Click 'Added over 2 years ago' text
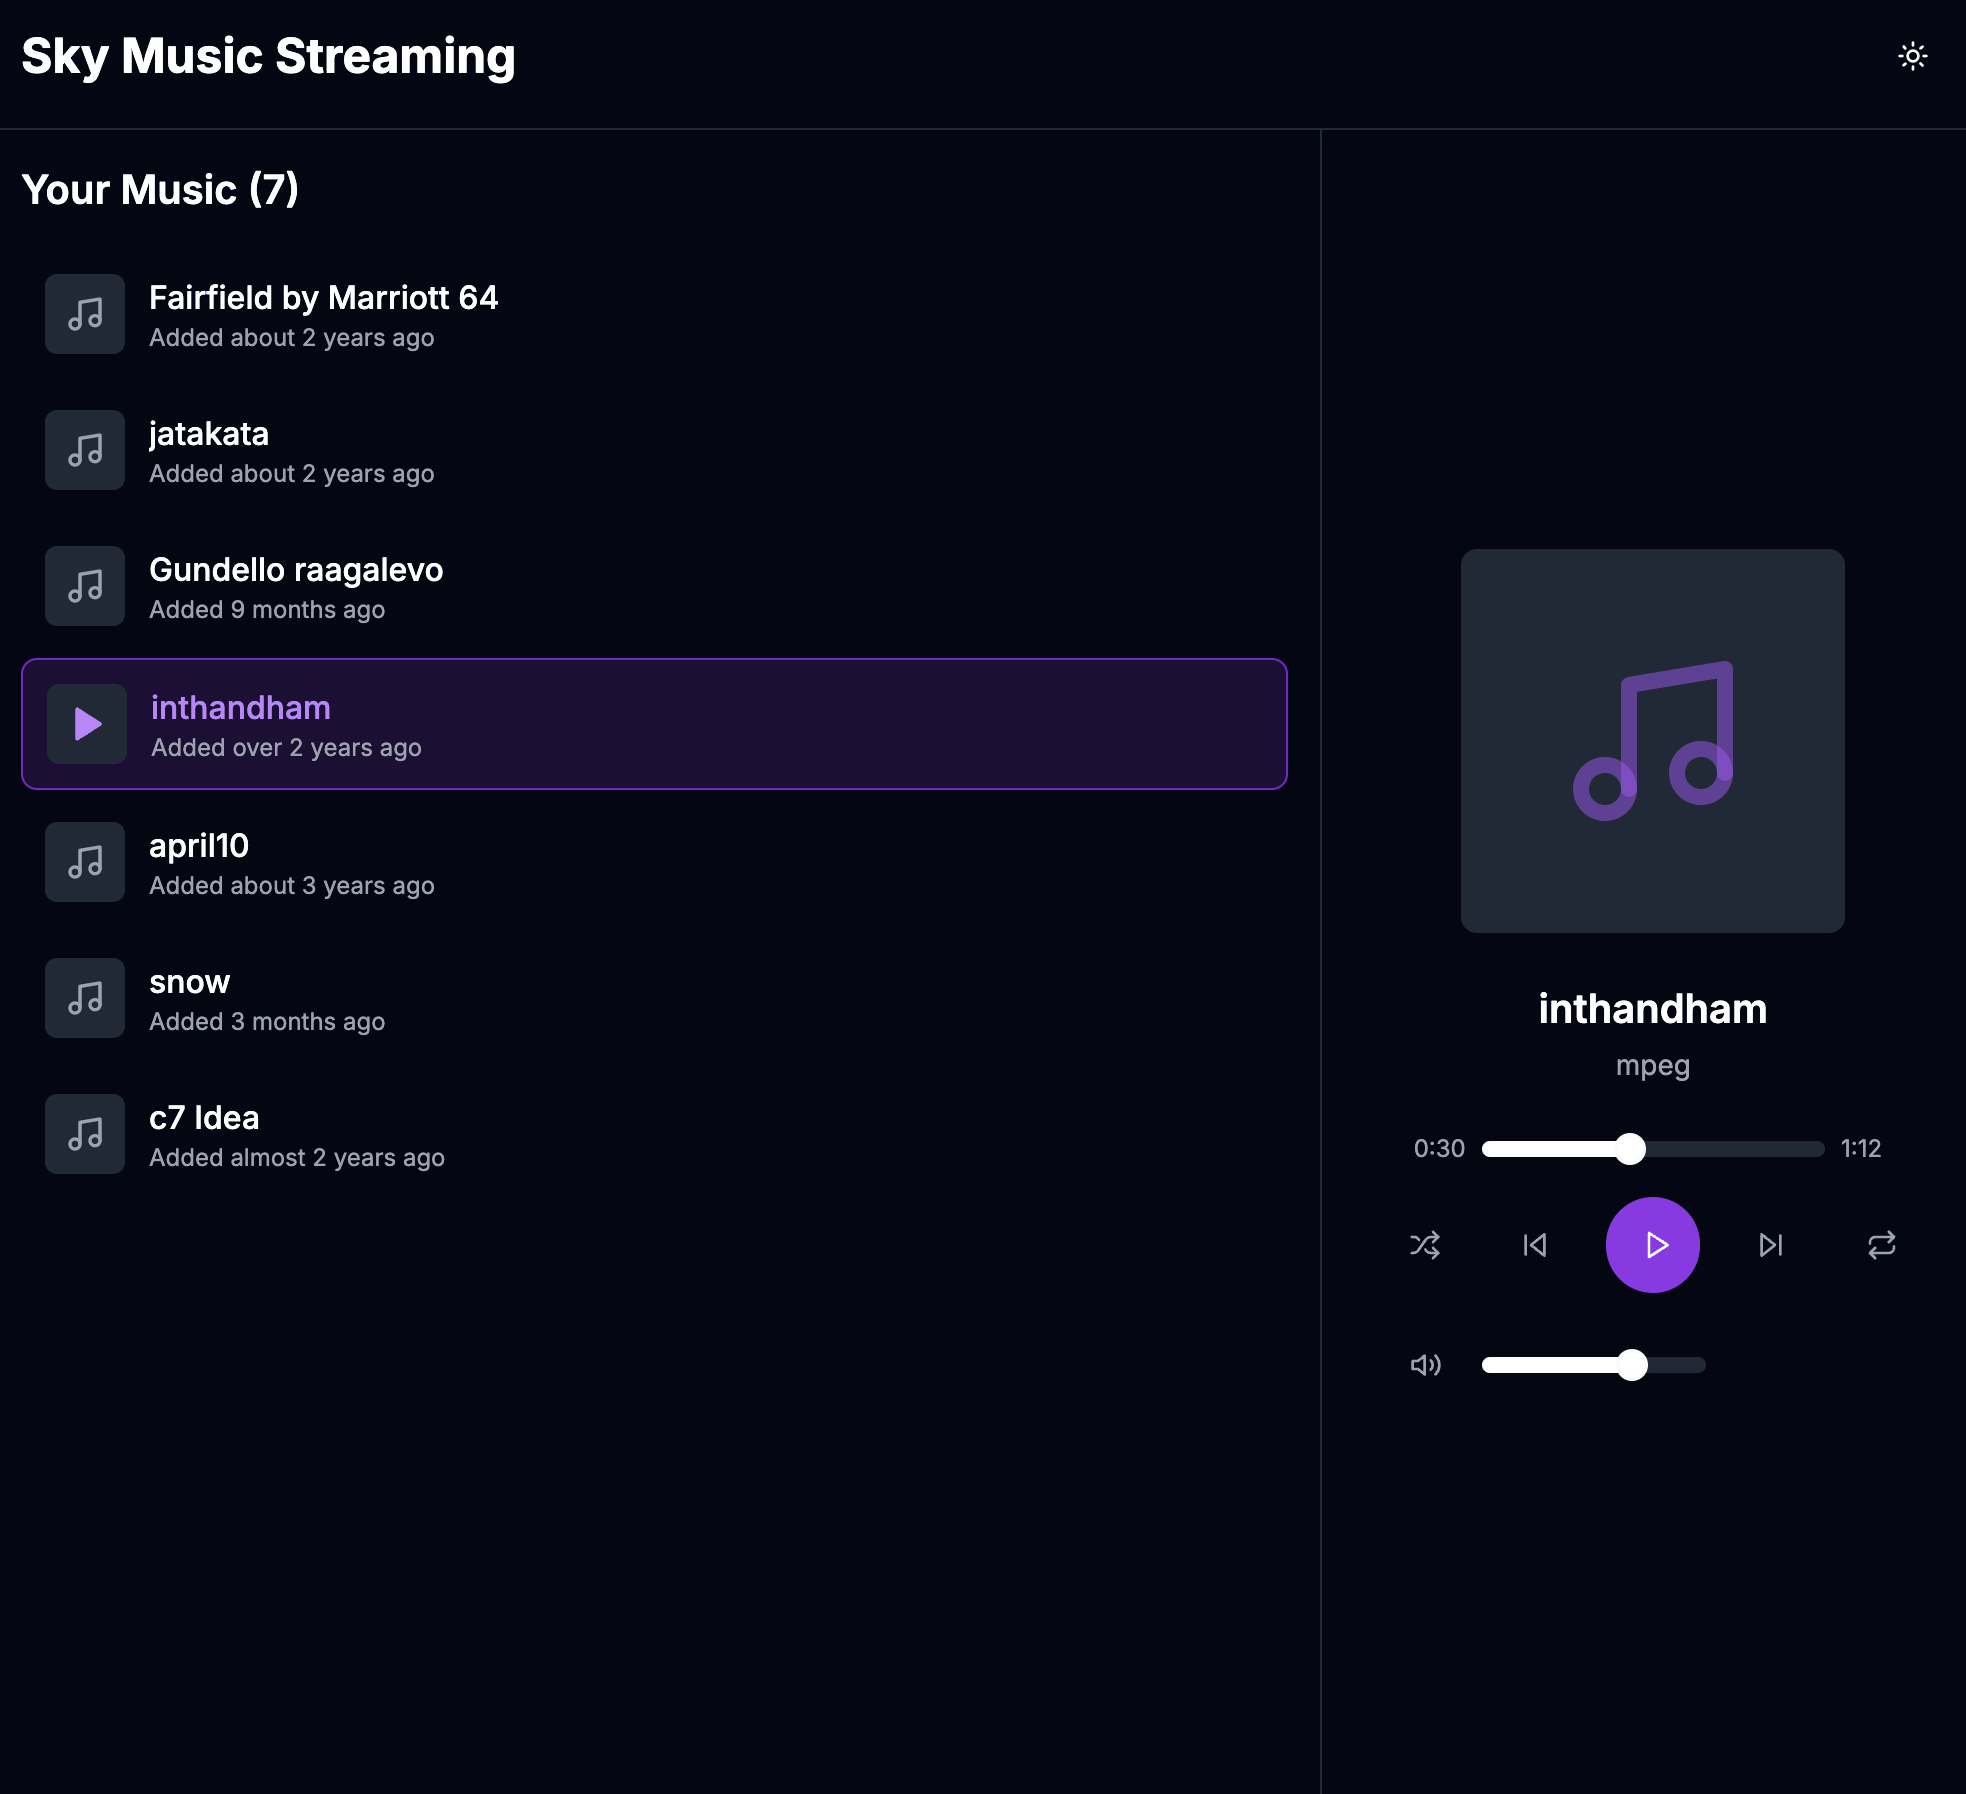 pyautogui.click(x=286, y=748)
